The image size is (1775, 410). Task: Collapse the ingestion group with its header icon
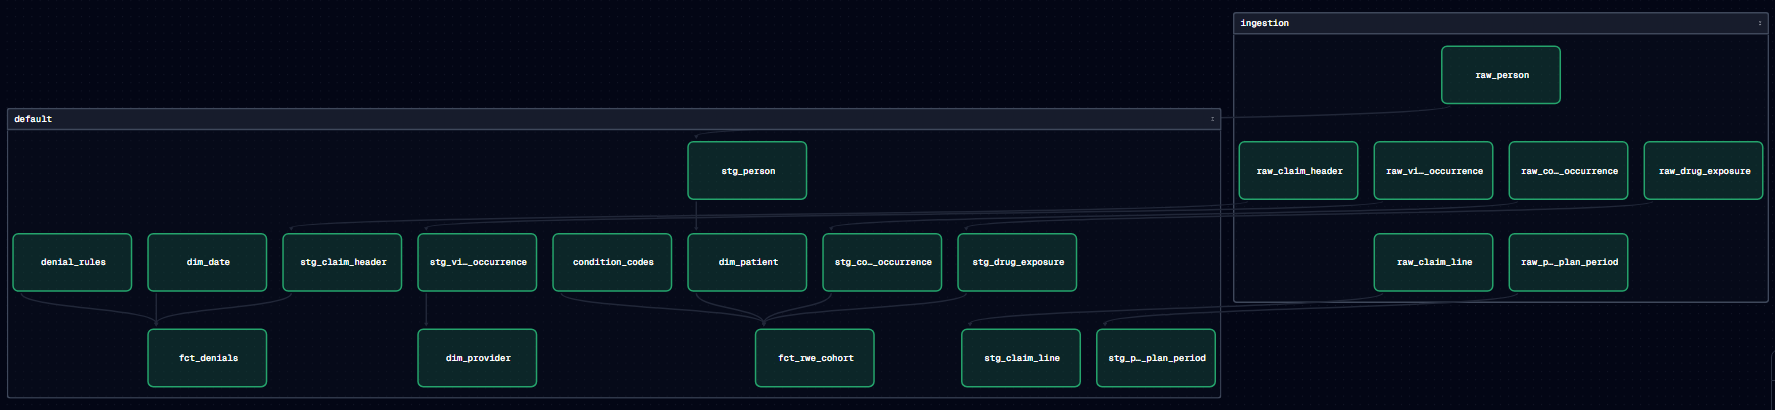coord(1760,23)
